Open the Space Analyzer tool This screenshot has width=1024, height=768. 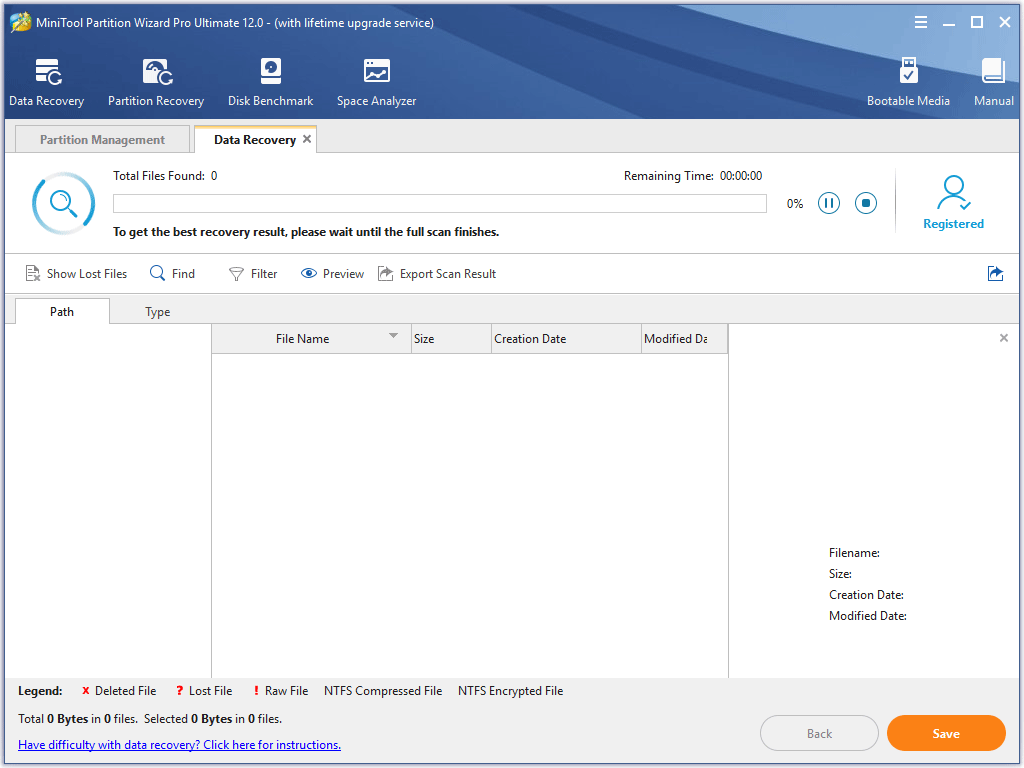[x=376, y=82]
